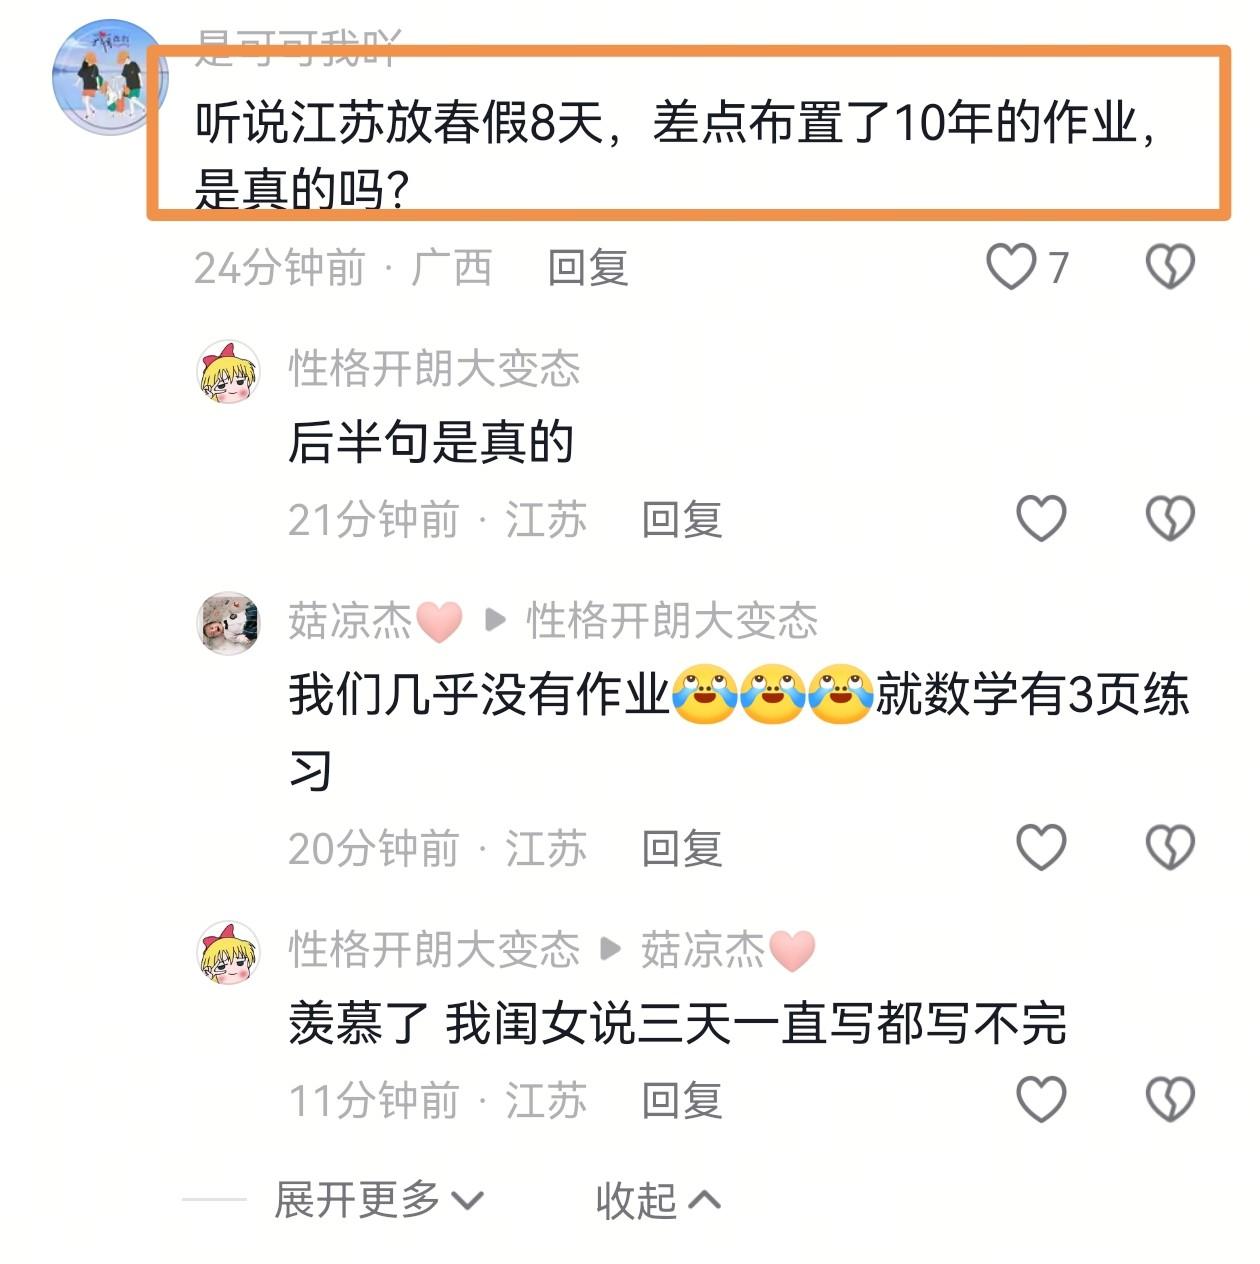The width and height of the screenshot is (1260, 1264).
Task: Click 回复 under the 24分钟前 comment
Action: point(588,268)
